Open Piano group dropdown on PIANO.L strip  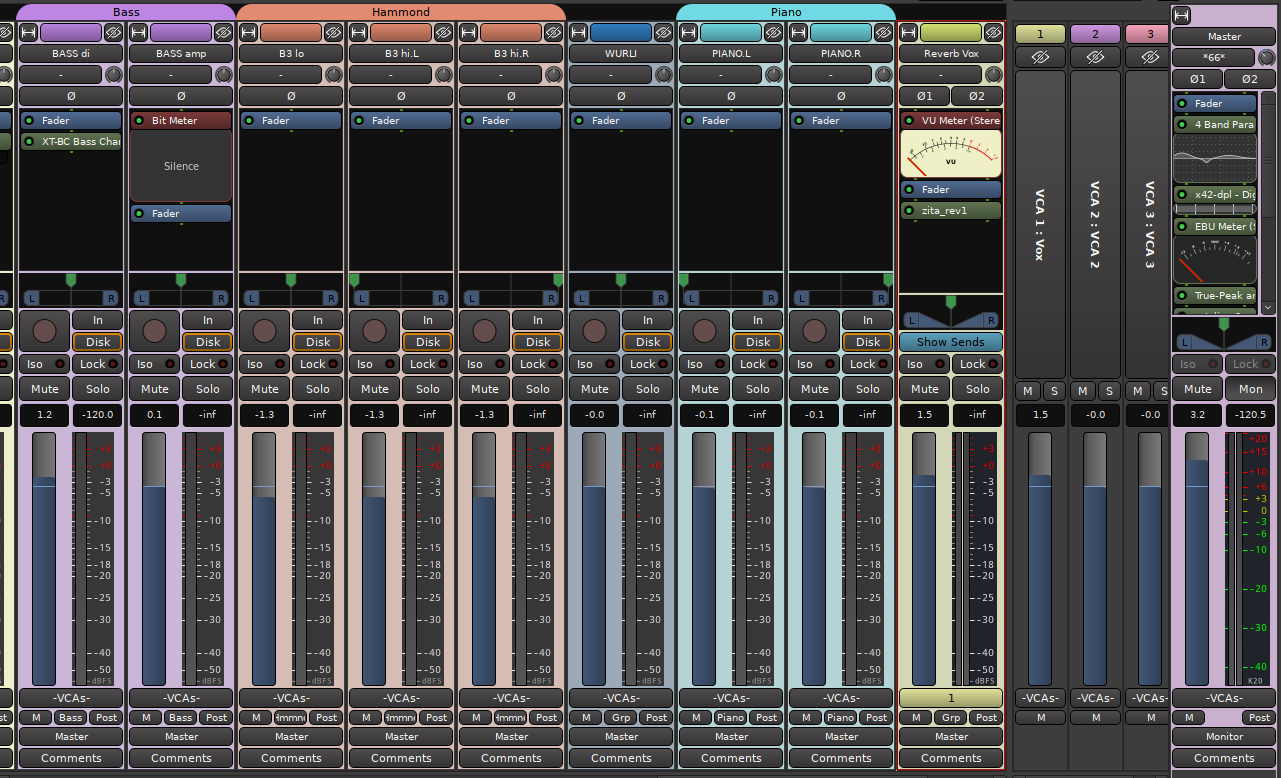point(731,718)
